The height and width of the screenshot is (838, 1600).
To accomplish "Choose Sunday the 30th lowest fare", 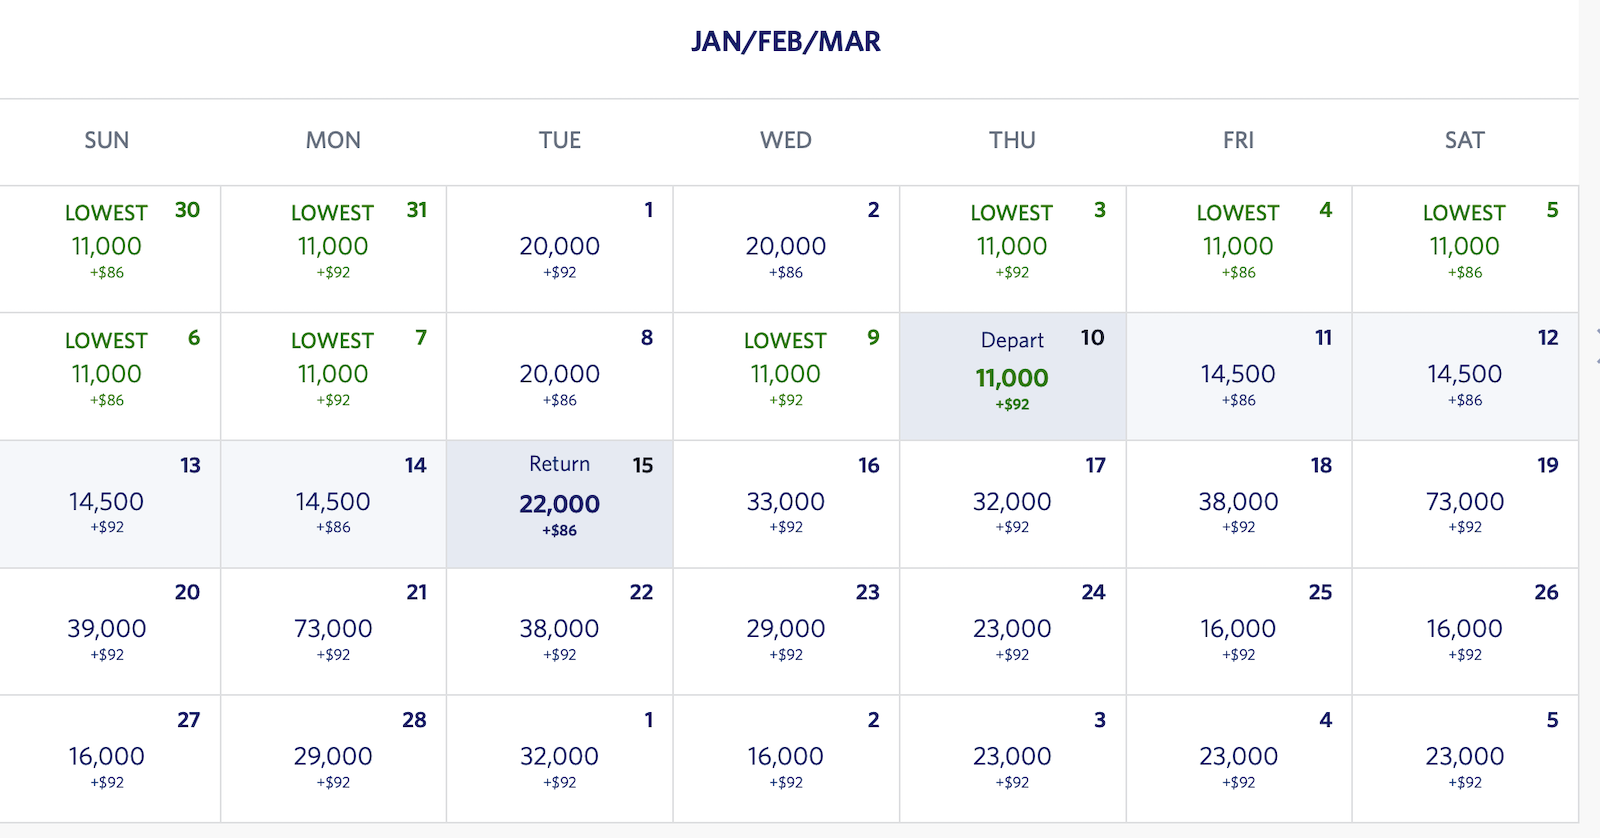I will [107, 248].
